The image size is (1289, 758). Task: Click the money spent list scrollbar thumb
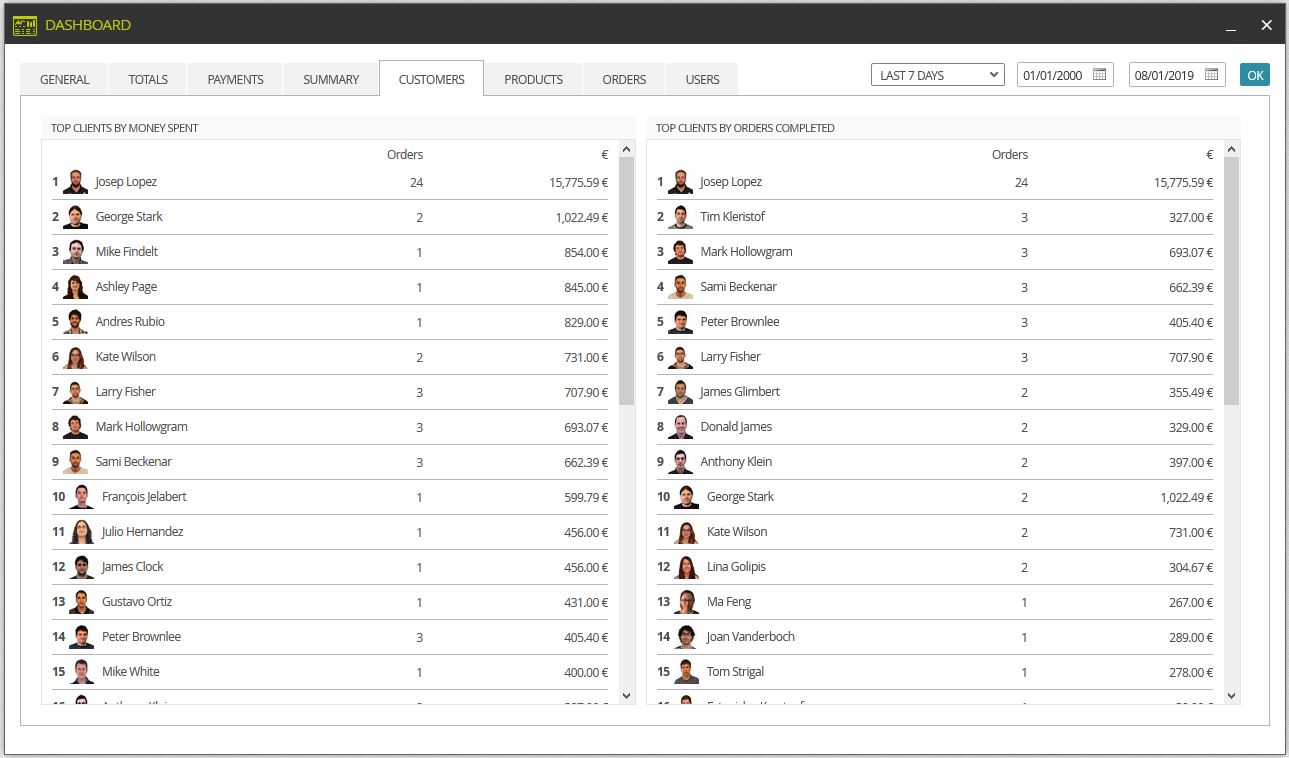point(627,281)
